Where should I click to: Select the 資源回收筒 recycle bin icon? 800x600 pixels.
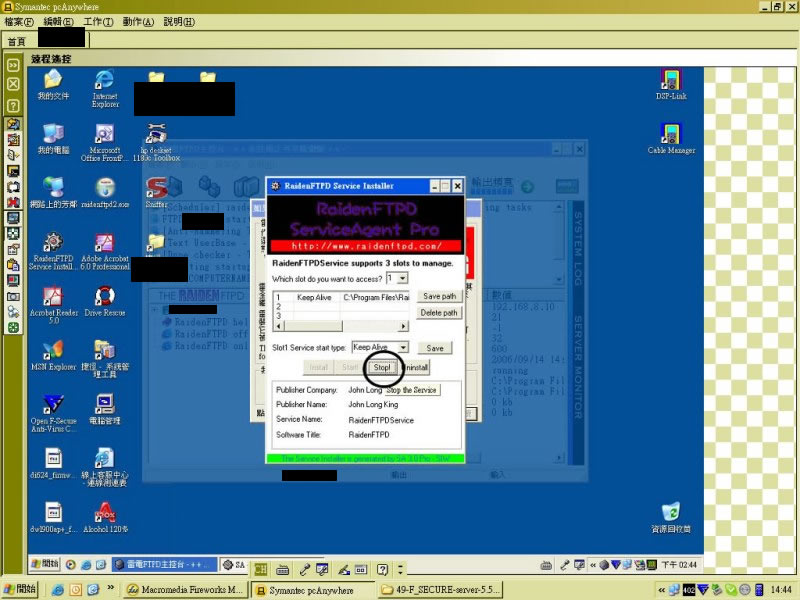(x=671, y=517)
